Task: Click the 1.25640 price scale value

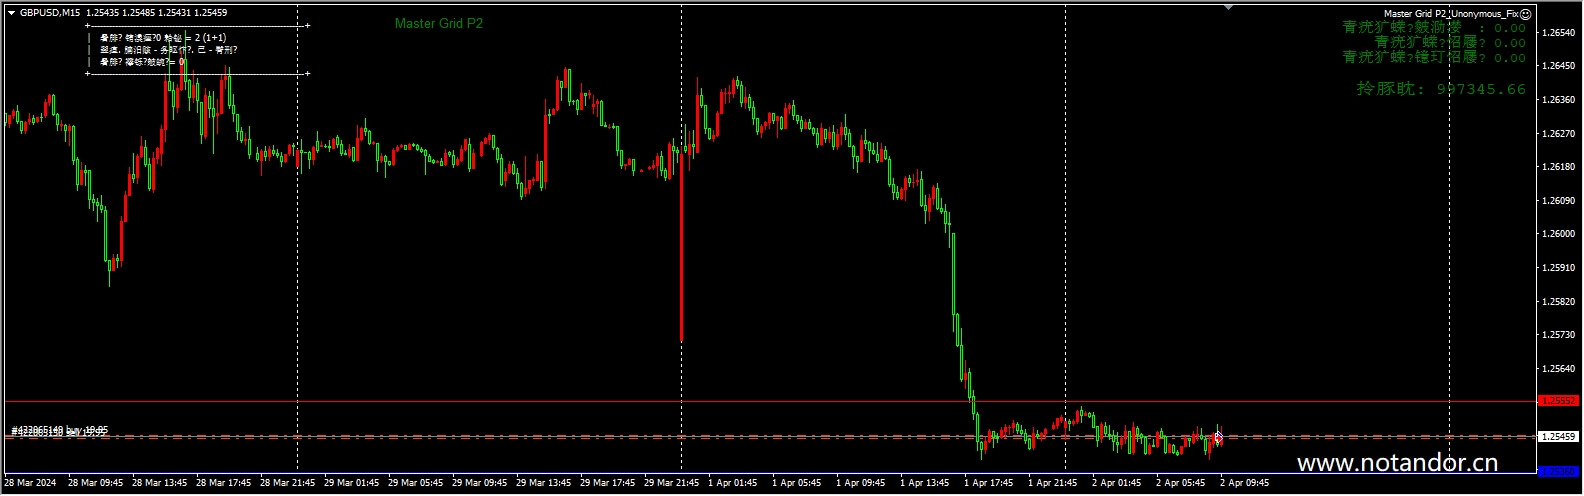Action: click(1559, 369)
